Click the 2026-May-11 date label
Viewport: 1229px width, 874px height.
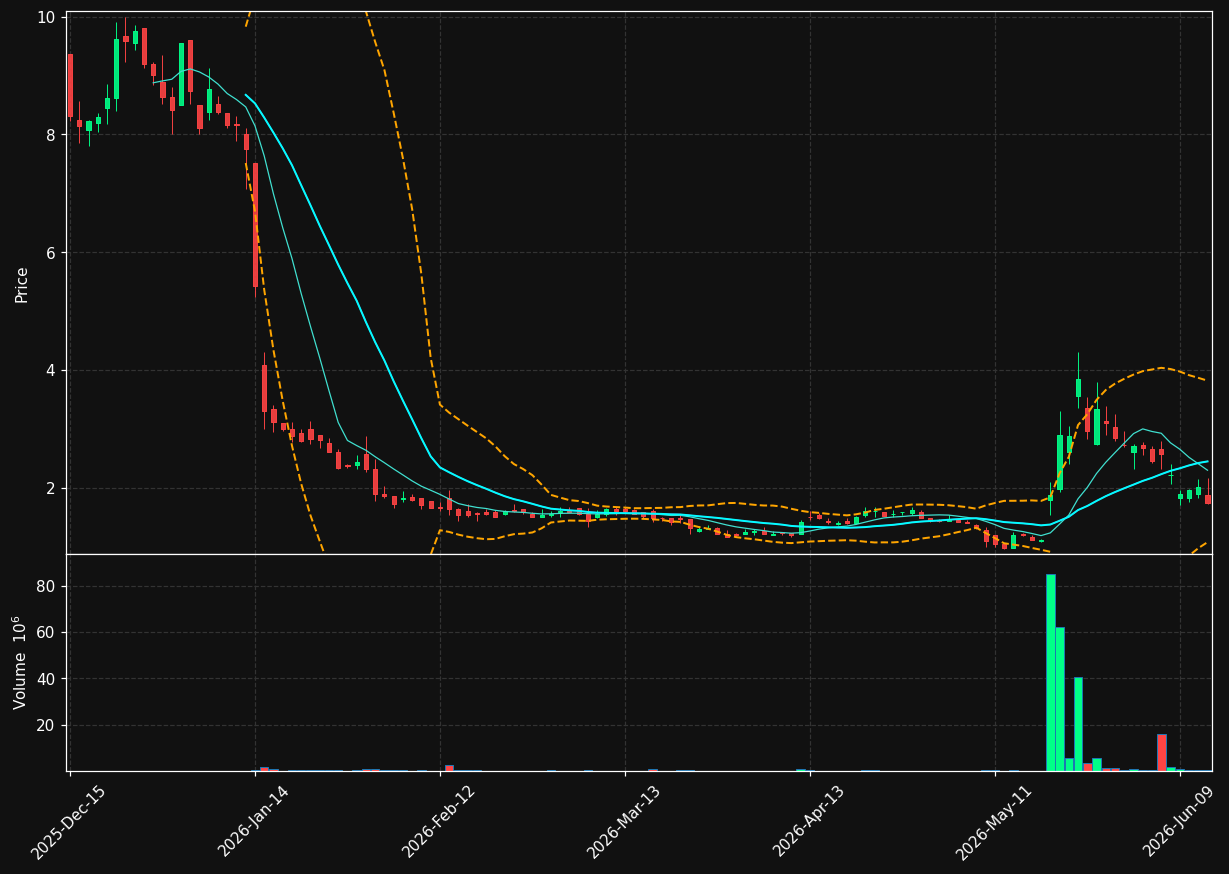[994, 822]
